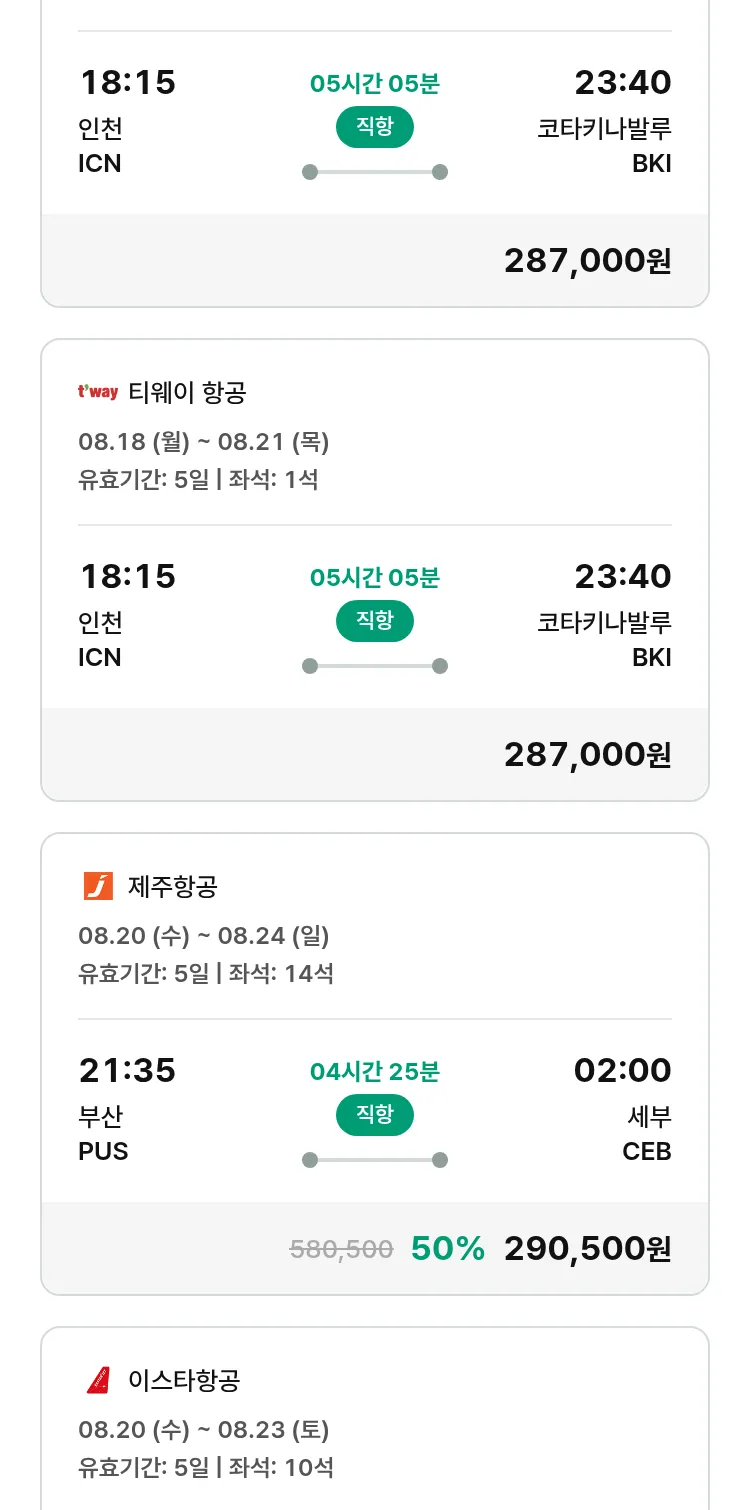
Task: Click the T'way airline logo icon
Action: pos(98,392)
